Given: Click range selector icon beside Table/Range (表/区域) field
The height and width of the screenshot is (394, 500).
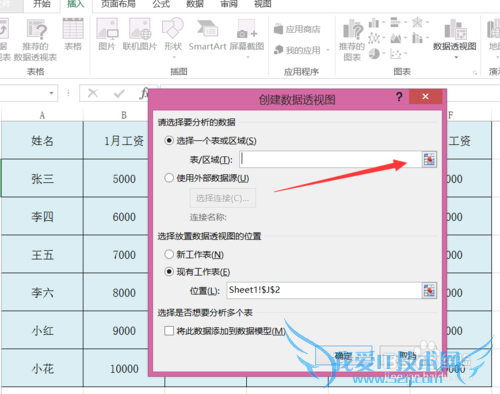Looking at the screenshot, I should (x=429, y=159).
